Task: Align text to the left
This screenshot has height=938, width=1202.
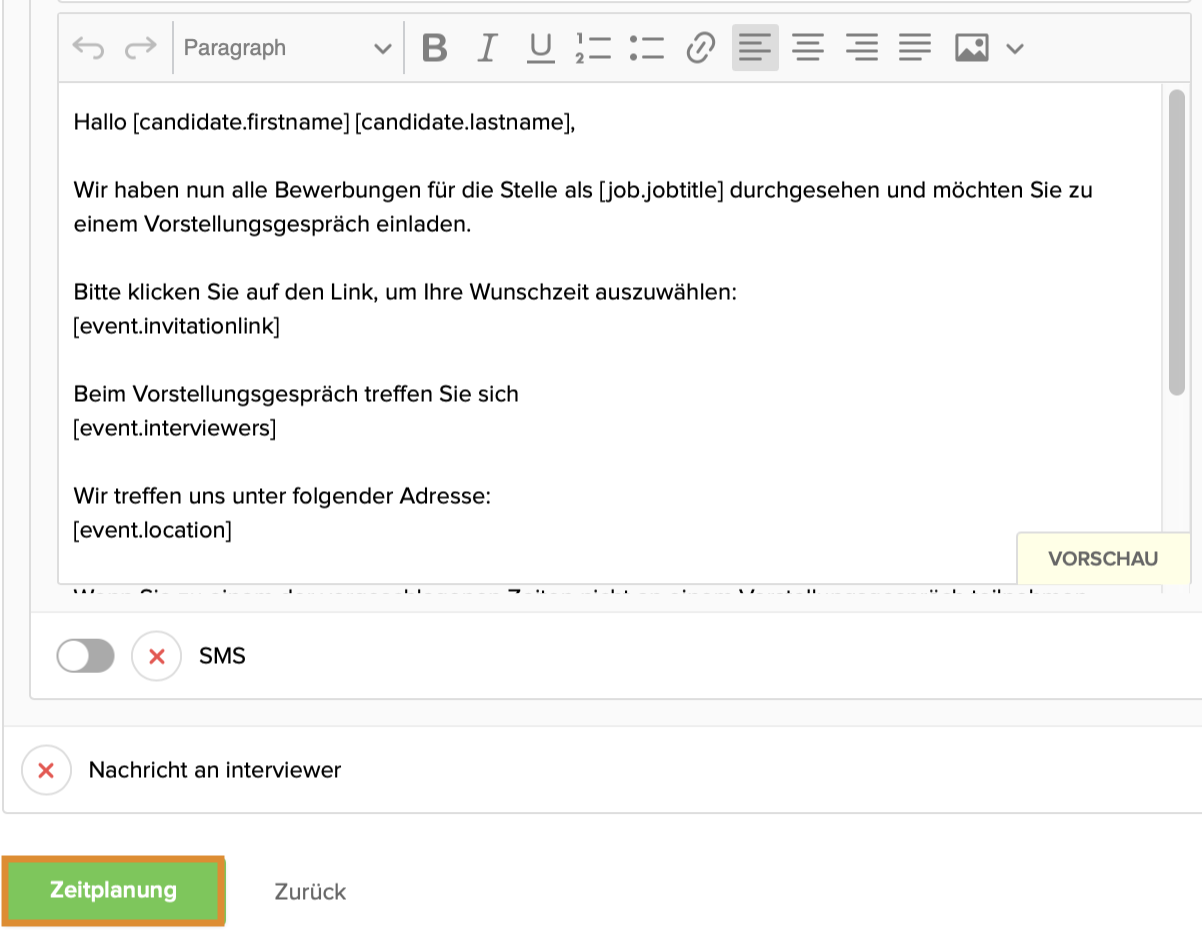Action: [755, 48]
